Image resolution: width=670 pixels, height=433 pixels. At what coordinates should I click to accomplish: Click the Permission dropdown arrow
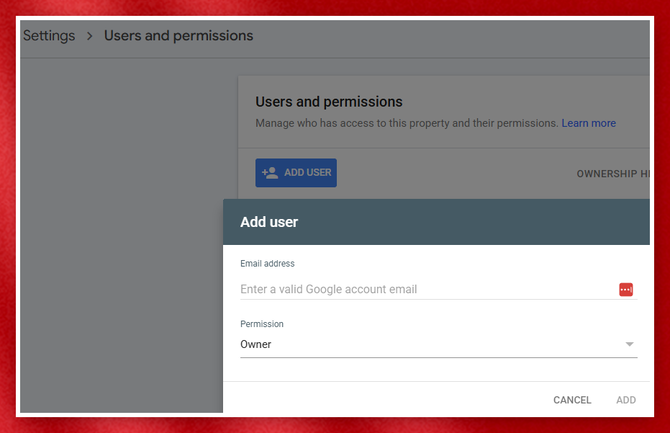click(629, 344)
